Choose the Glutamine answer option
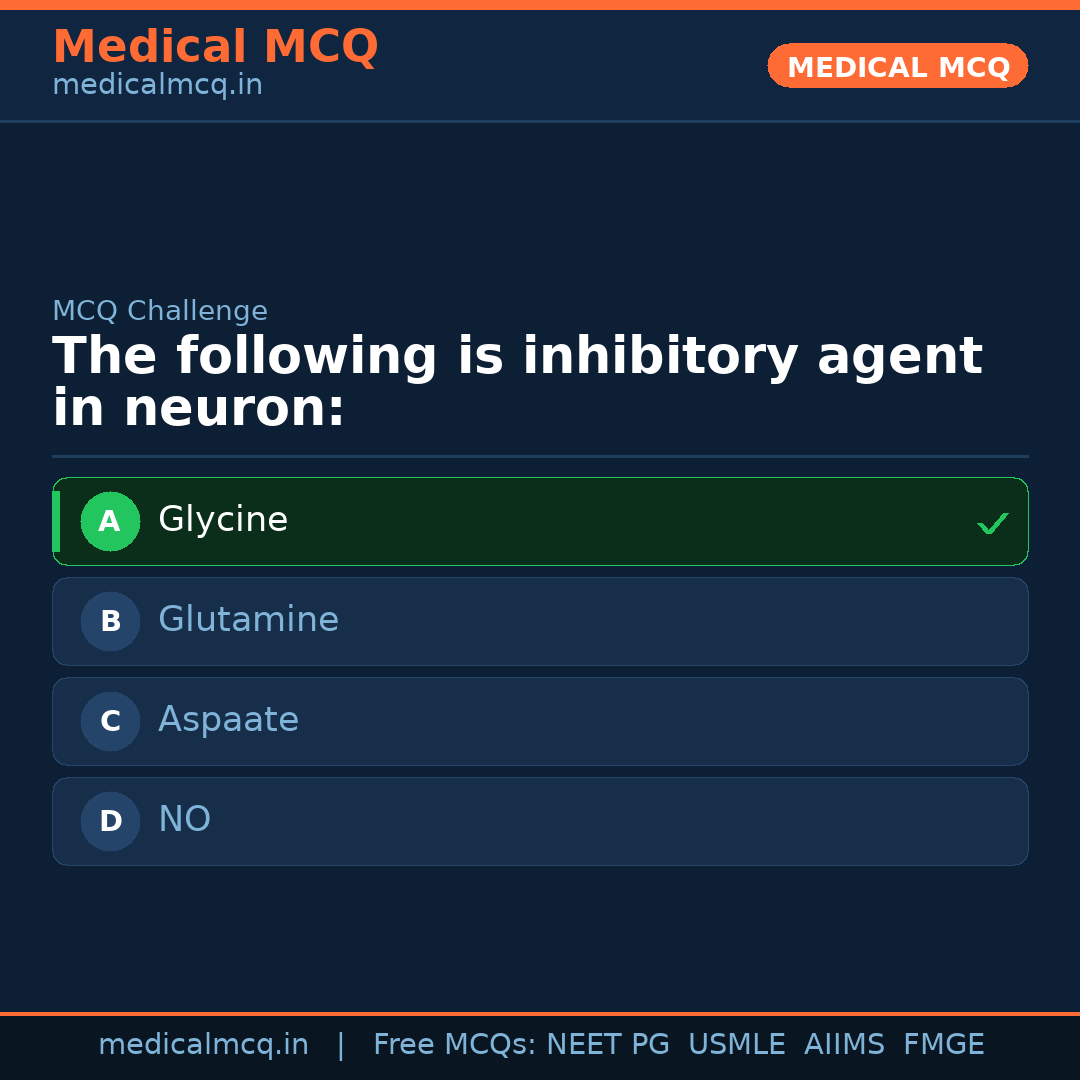1080x1080 pixels. (540, 621)
